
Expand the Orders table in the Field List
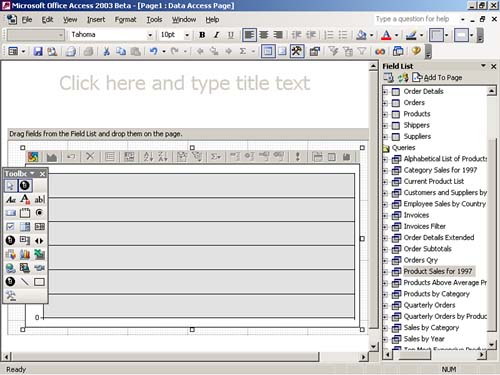pos(385,103)
